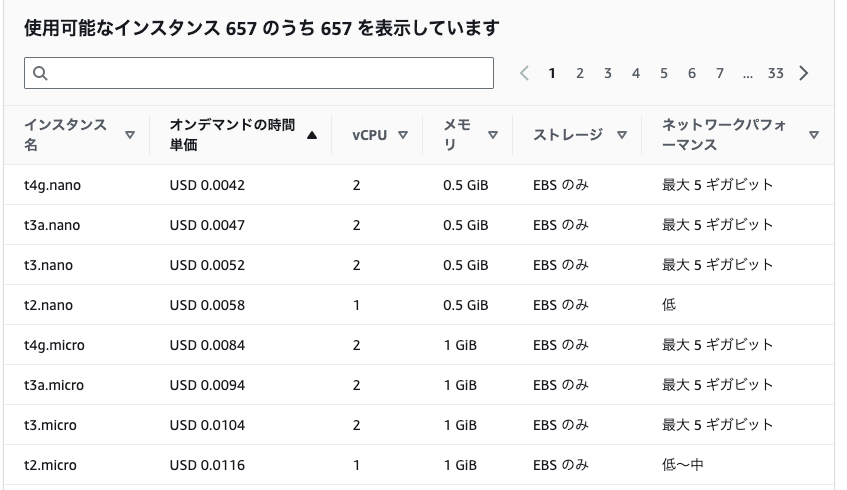This screenshot has height=490, width=847.
Task: Click the search magnifier icon
Action: [x=41, y=73]
